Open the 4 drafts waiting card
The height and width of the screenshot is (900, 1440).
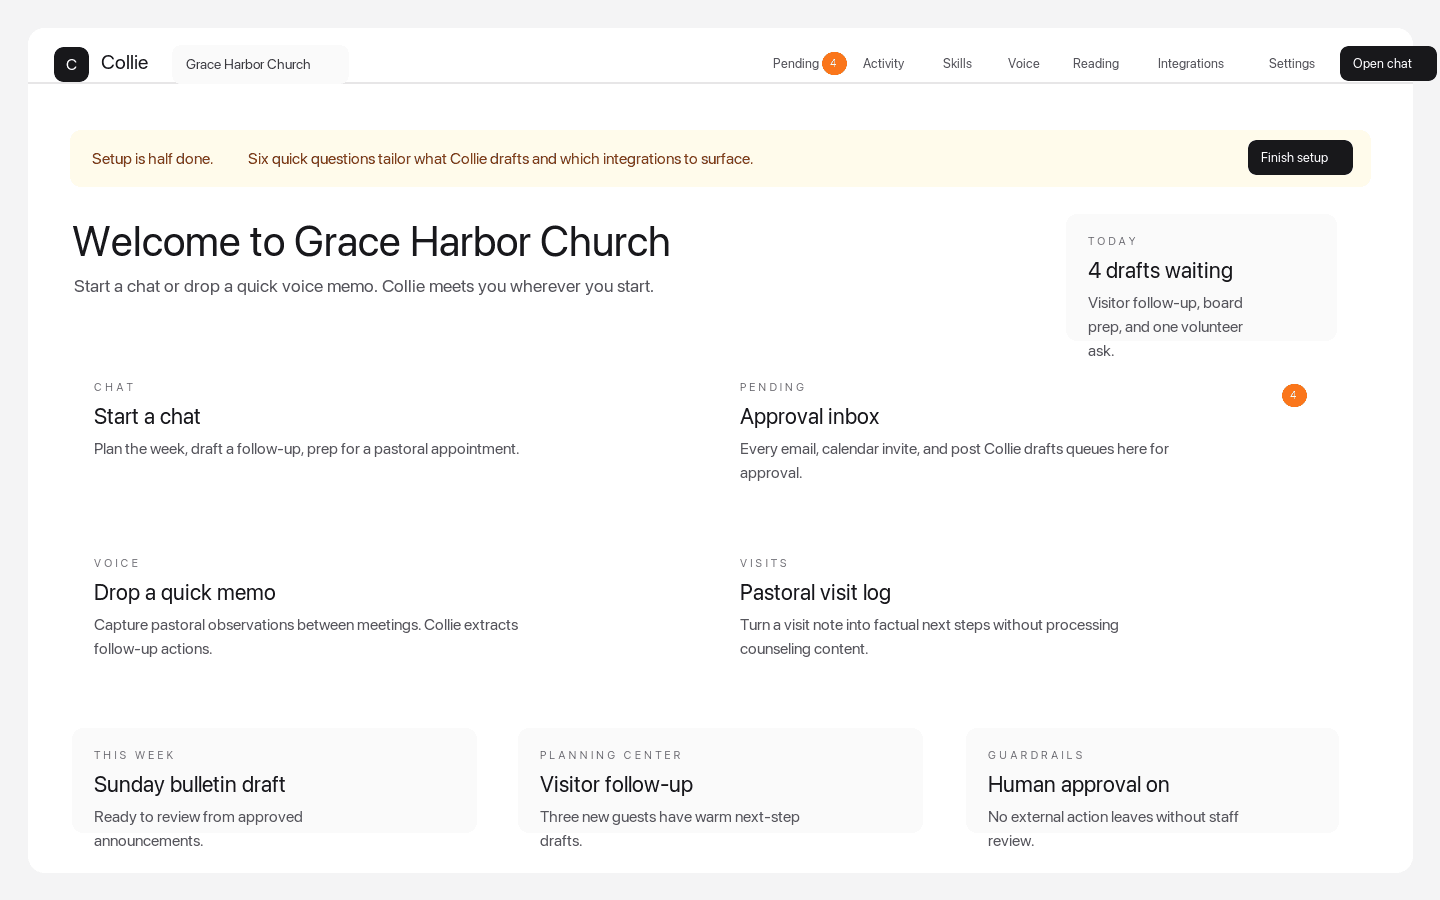(x=1201, y=278)
